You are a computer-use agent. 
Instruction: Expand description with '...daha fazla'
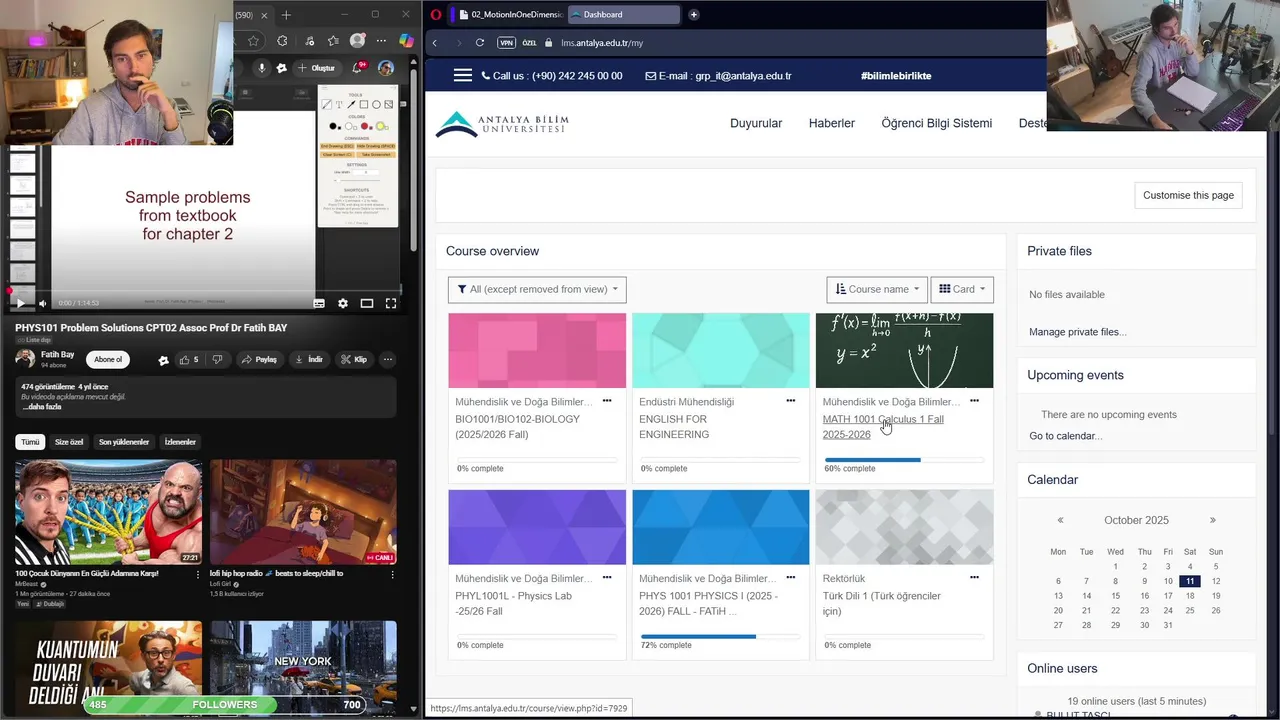[x=42, y=407]
